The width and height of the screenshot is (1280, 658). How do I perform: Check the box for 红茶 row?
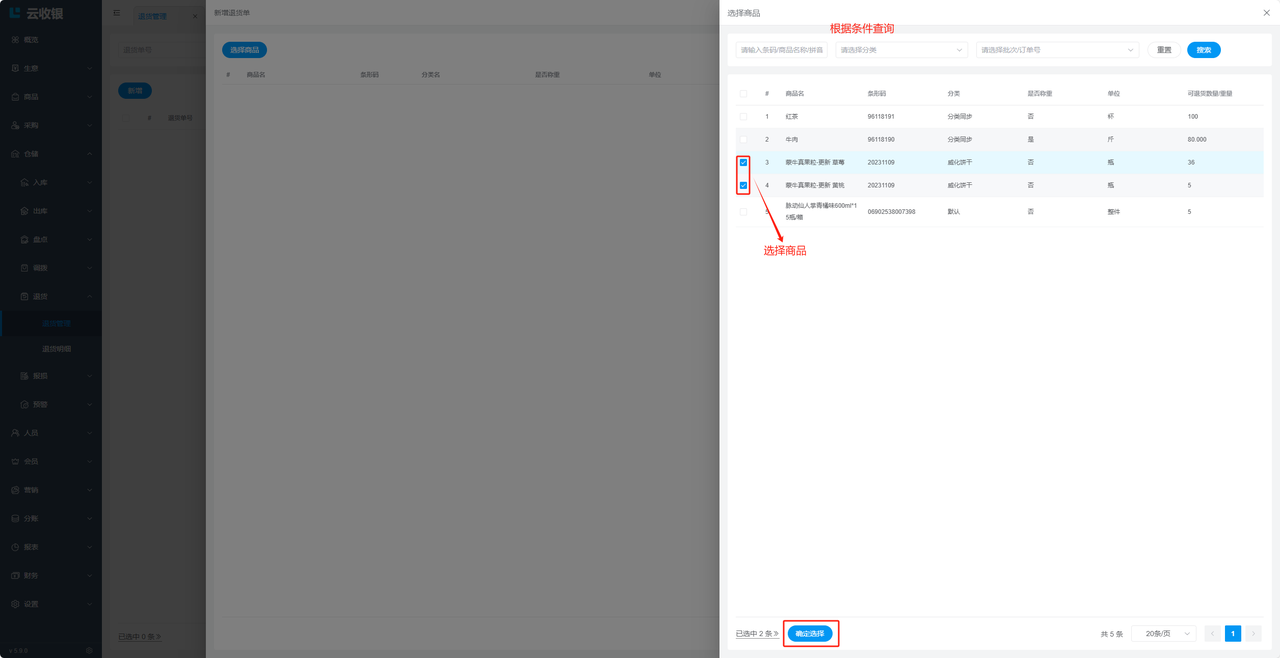click(x=743, y=117)
